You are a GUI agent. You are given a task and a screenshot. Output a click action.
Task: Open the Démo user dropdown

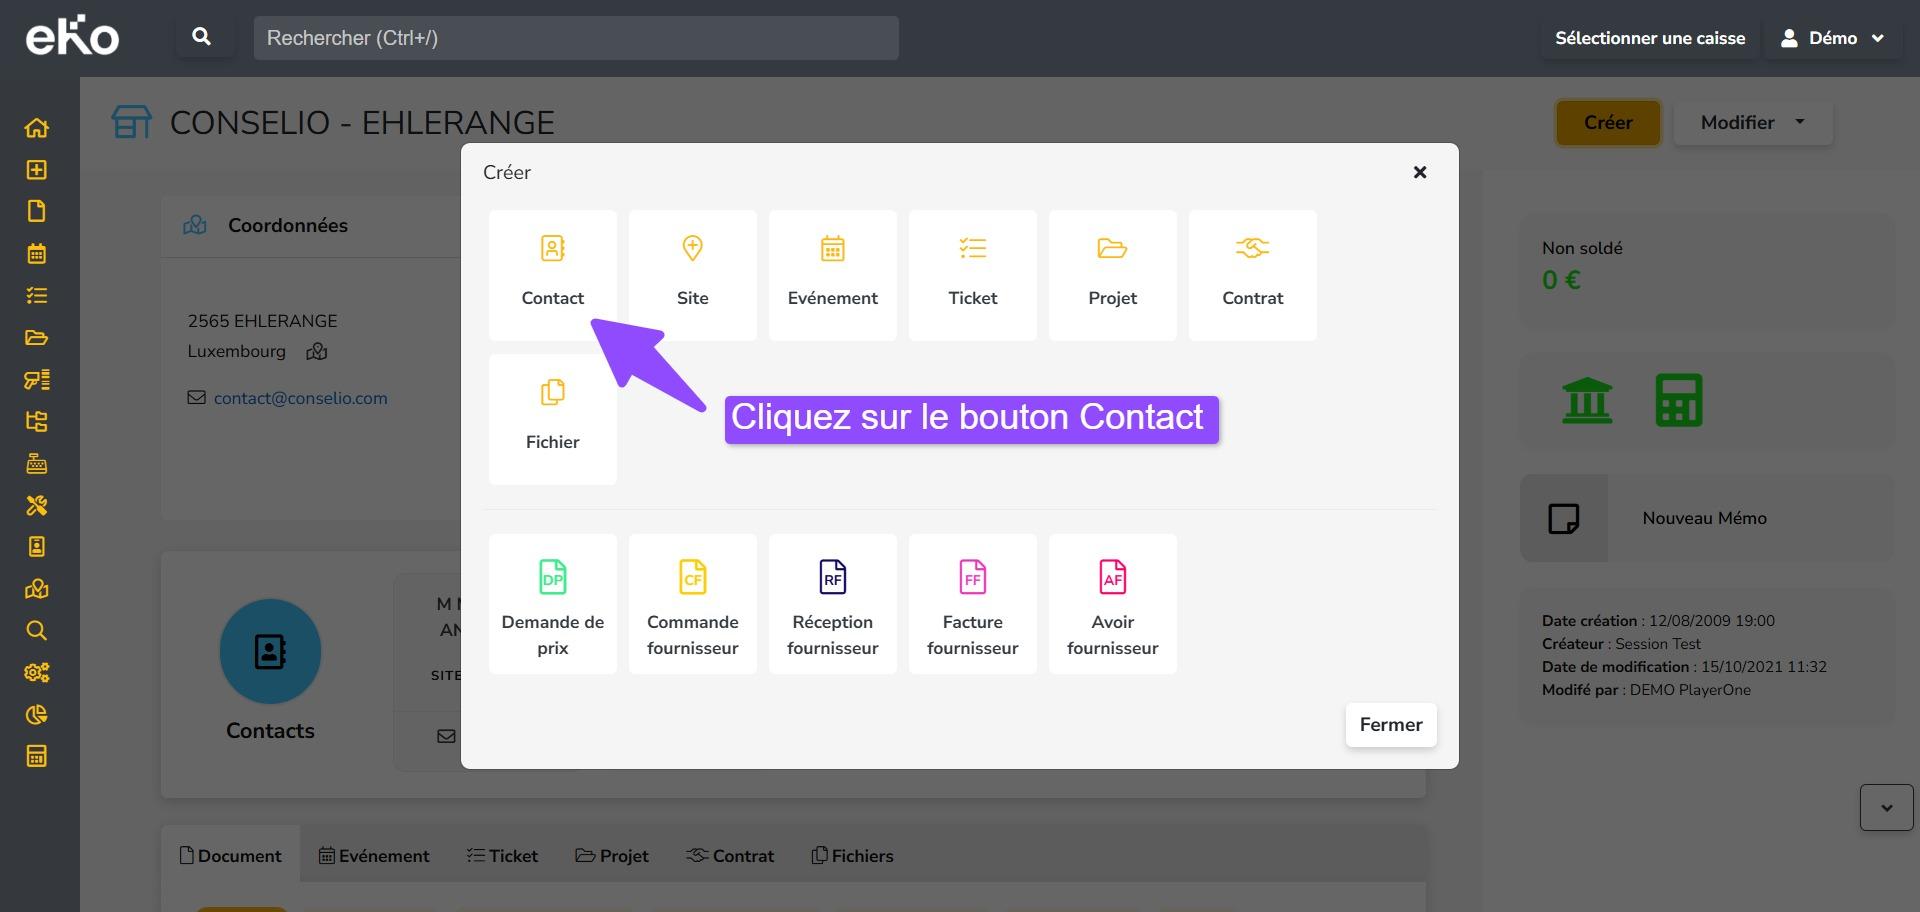point(1832,38)
